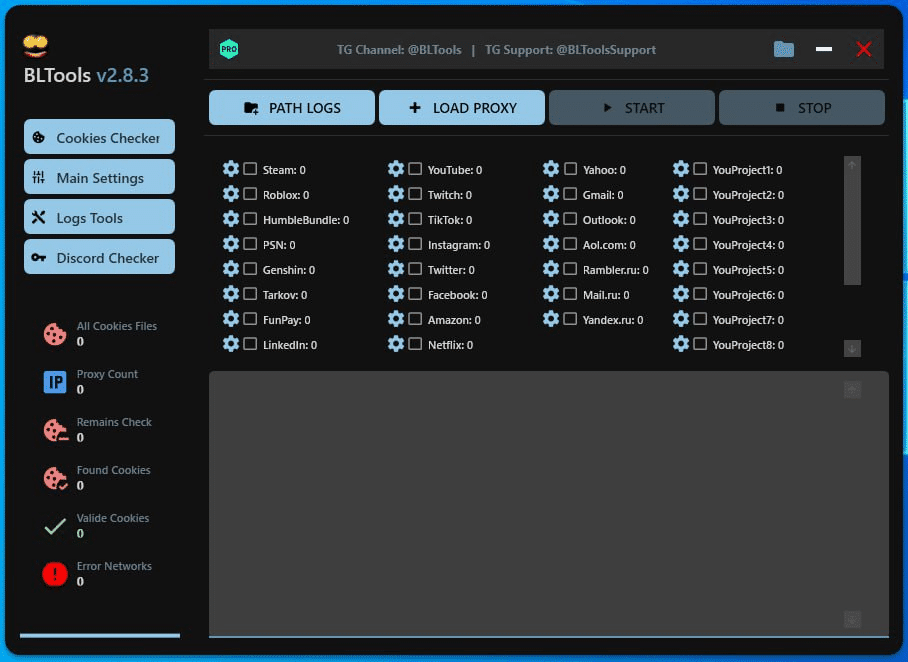Open settings gear next to Steam
Screen dimensions: 908x662
click(x=231, y=169)
